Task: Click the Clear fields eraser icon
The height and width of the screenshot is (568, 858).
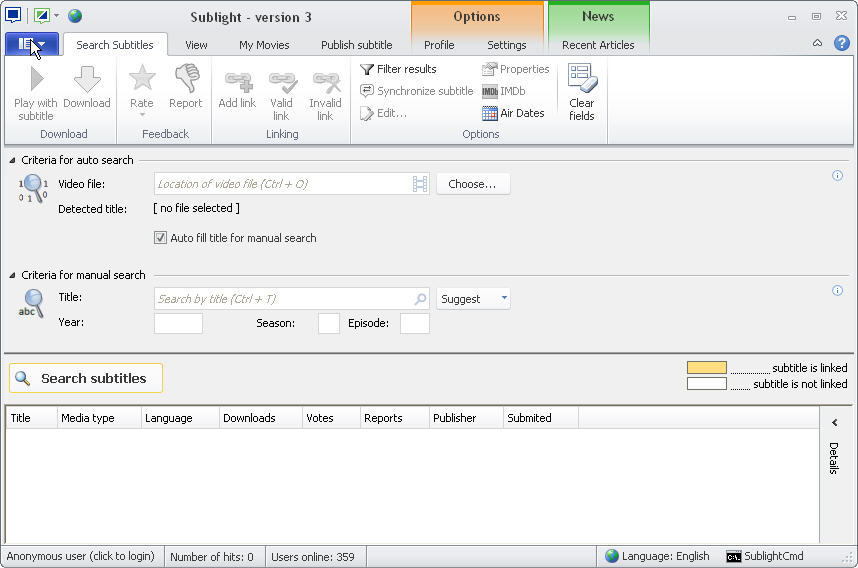Action: pos(582,78)
